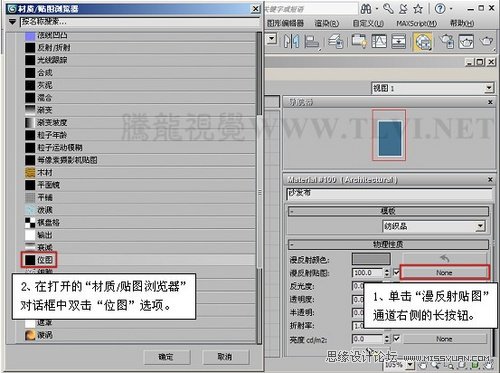Collapse the 模板 rollout header
Viewport: 500px width, 373px height.
[388, 211]
